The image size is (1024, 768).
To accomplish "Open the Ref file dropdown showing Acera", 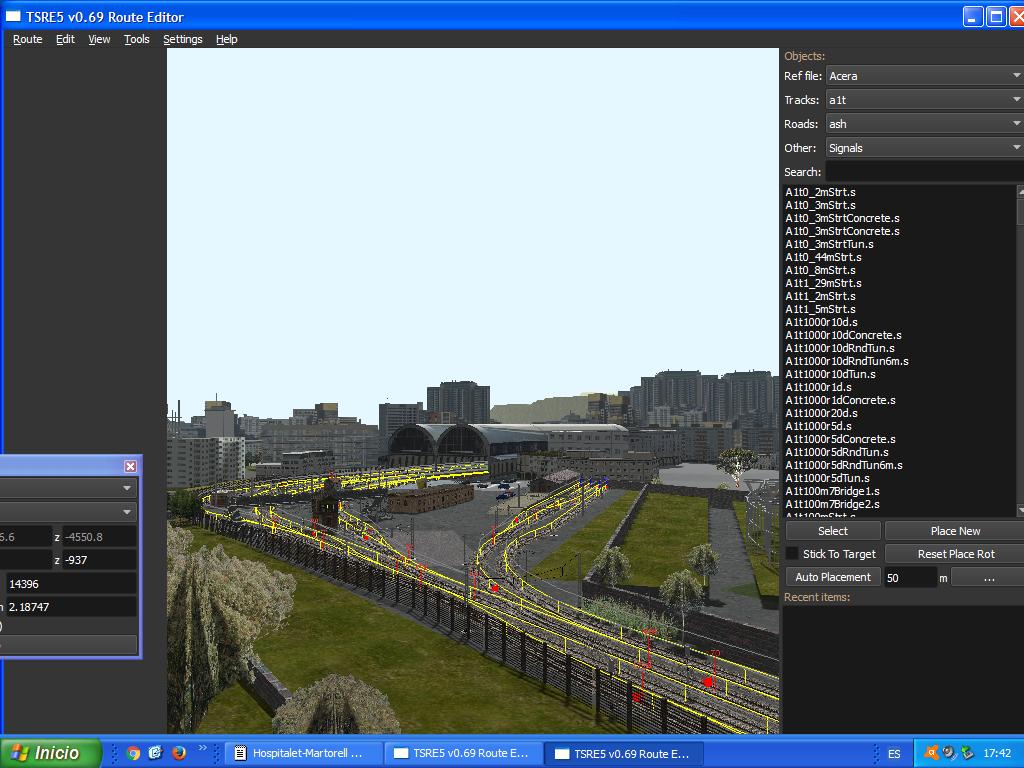I will tap(924, 76).
